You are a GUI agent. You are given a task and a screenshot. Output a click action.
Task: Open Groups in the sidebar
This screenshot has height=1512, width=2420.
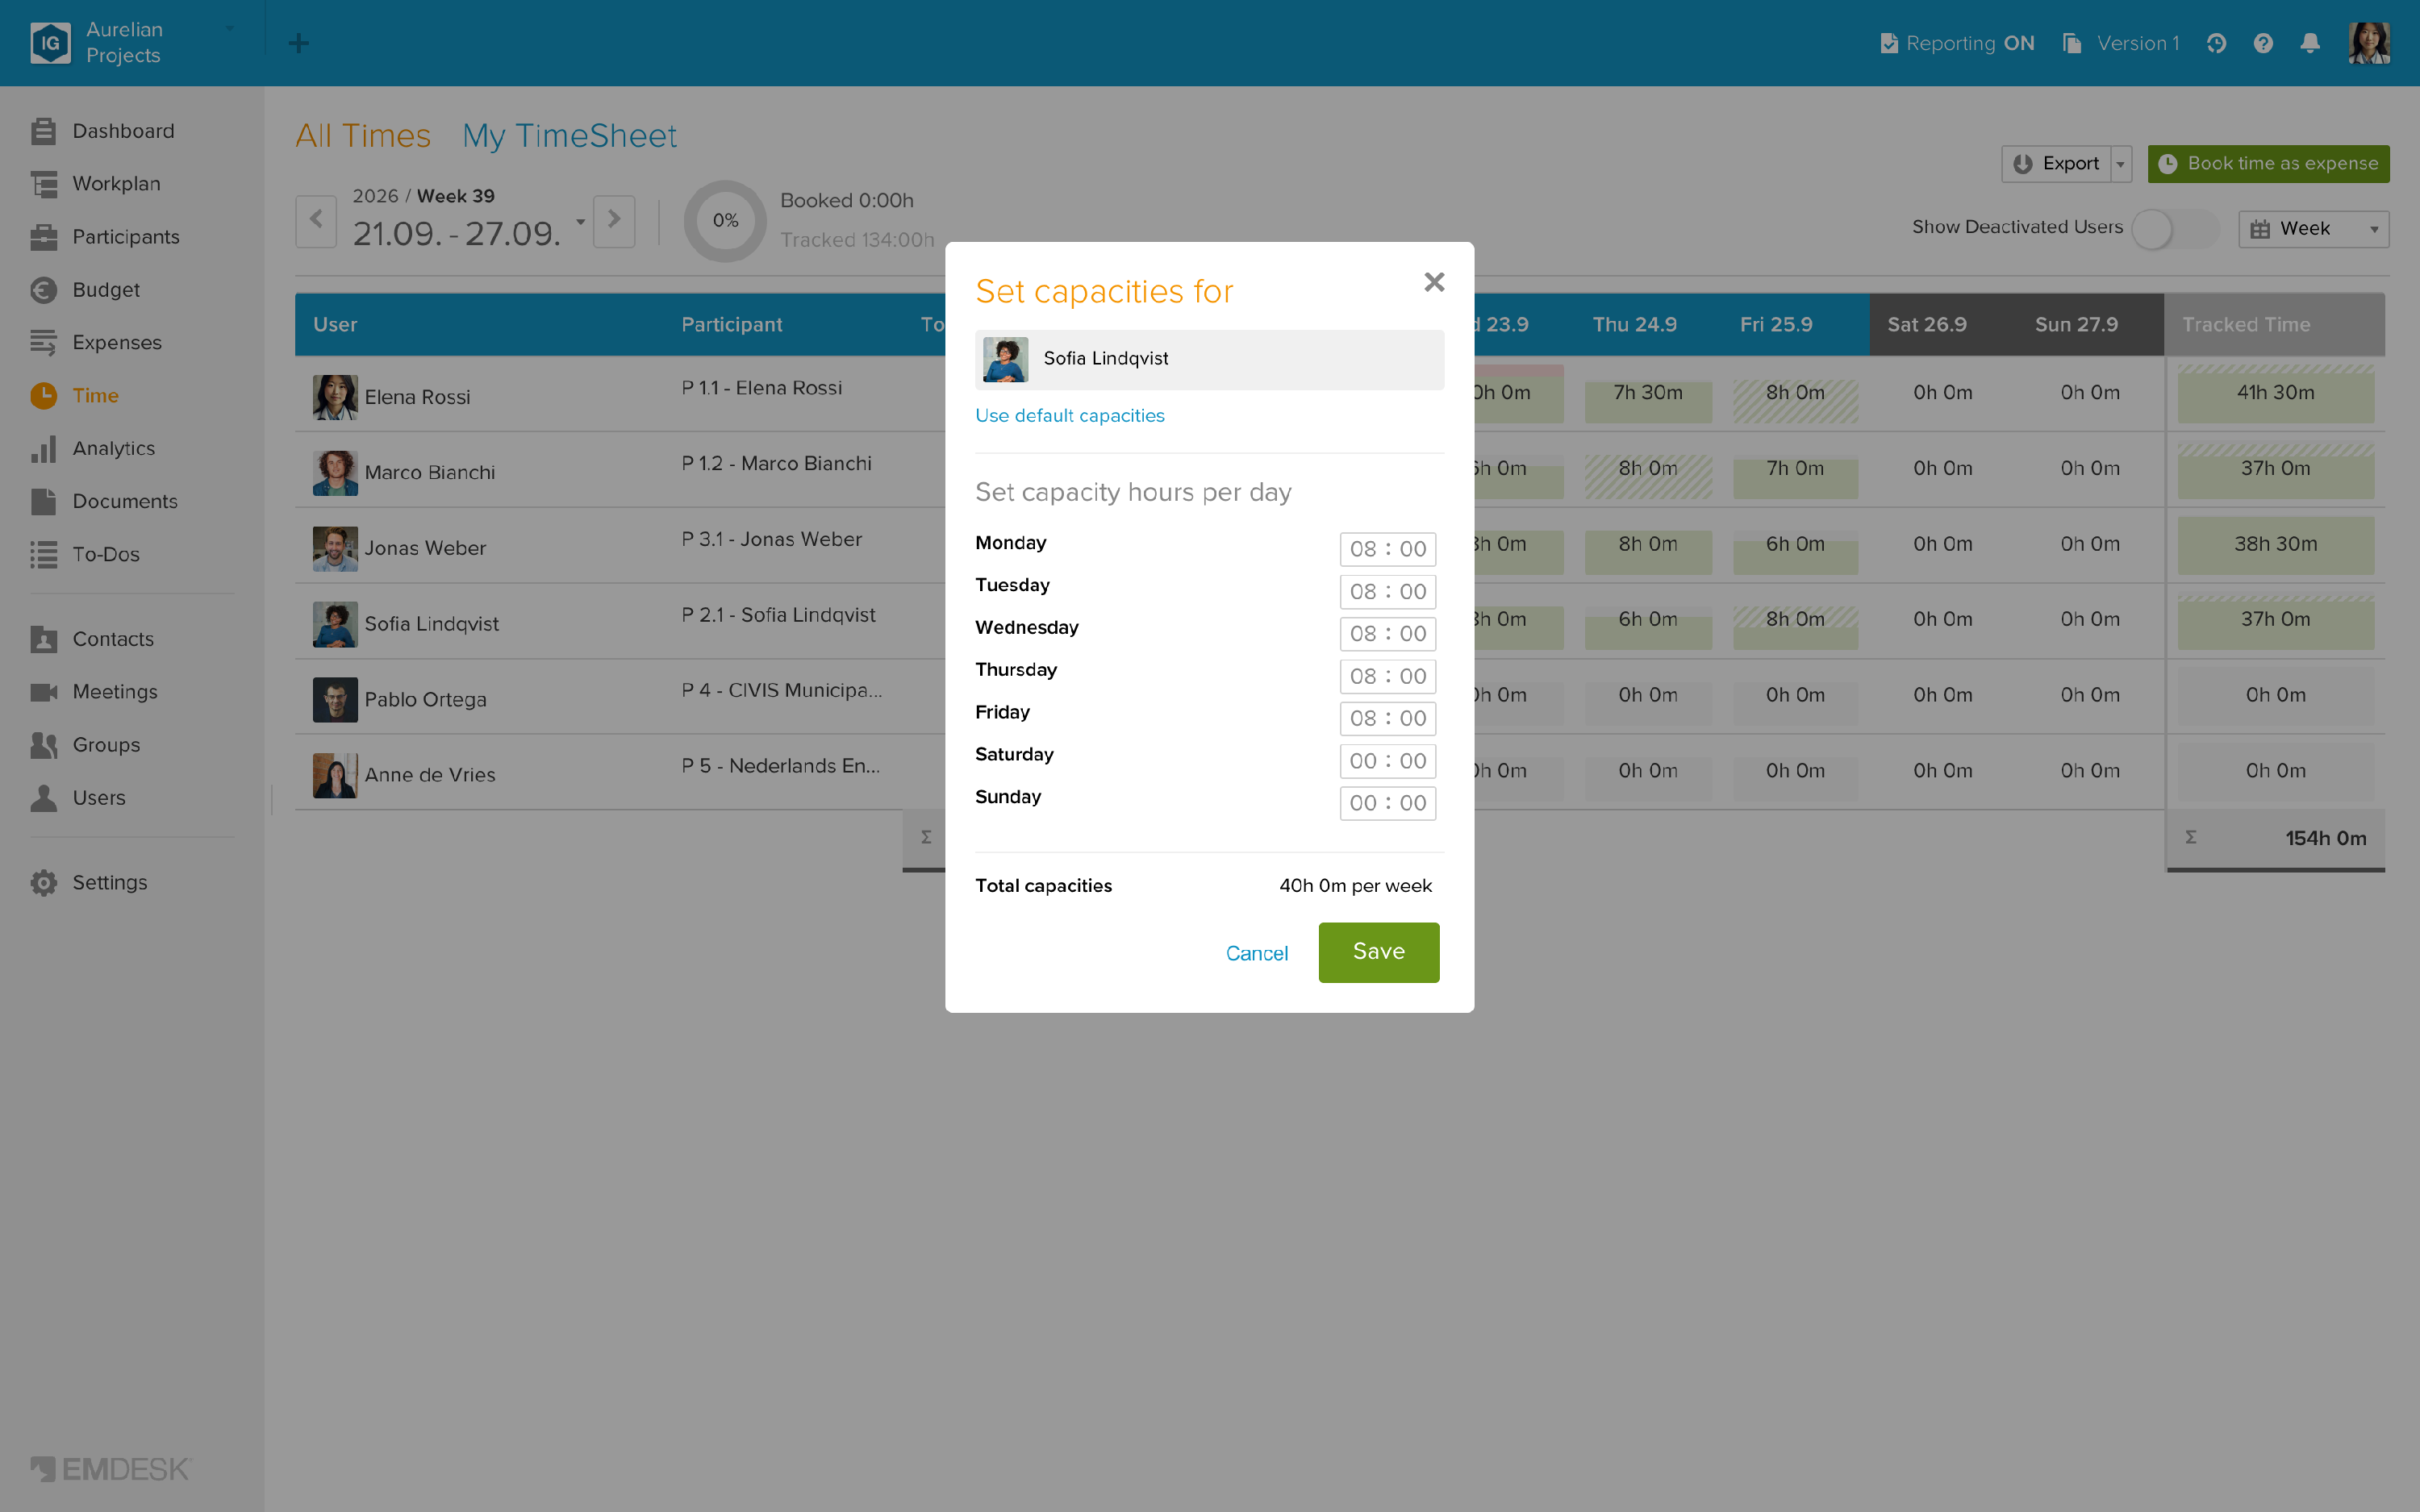click(85, 745)
